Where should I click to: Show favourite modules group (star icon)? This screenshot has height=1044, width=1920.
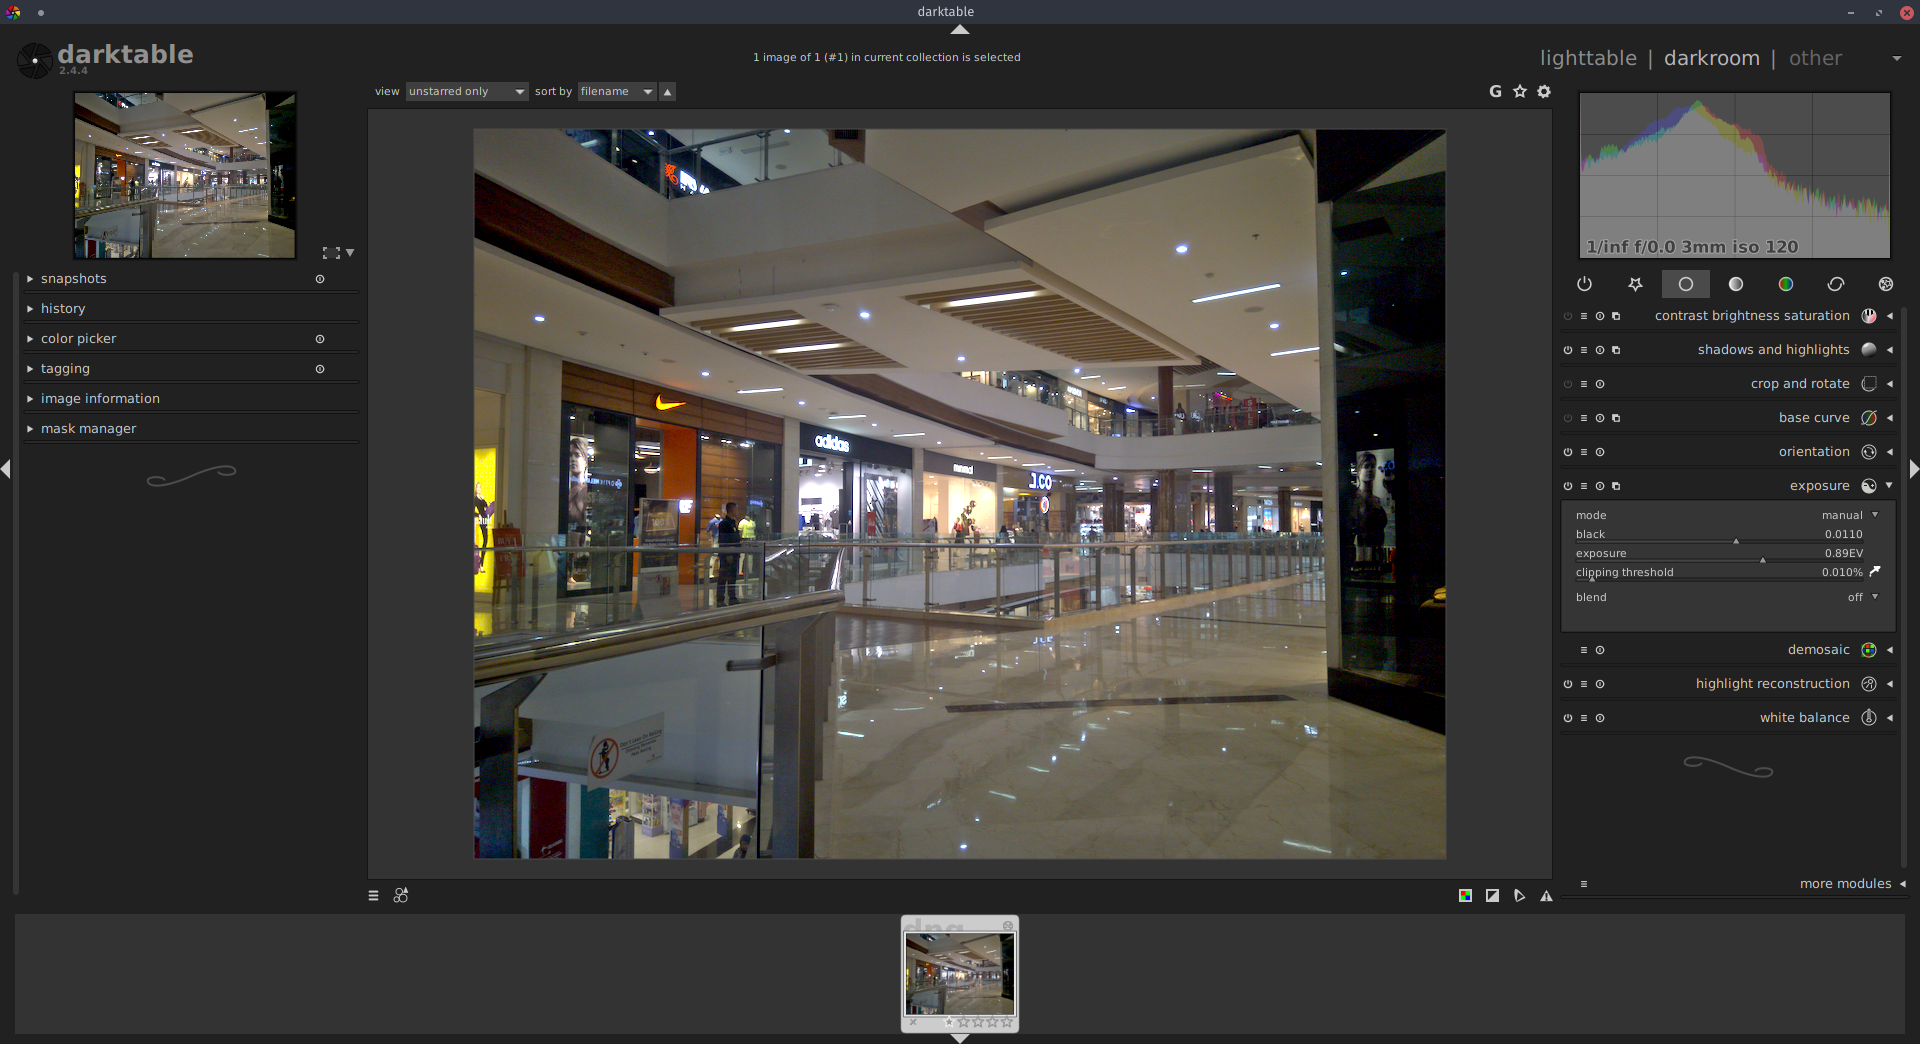coord(1635,285)
